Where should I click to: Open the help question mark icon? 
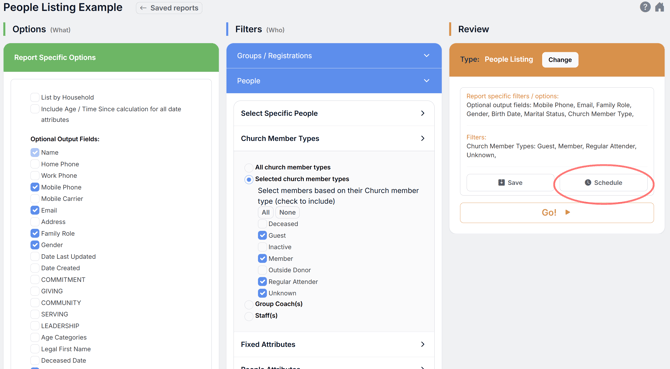pos(645,7)
